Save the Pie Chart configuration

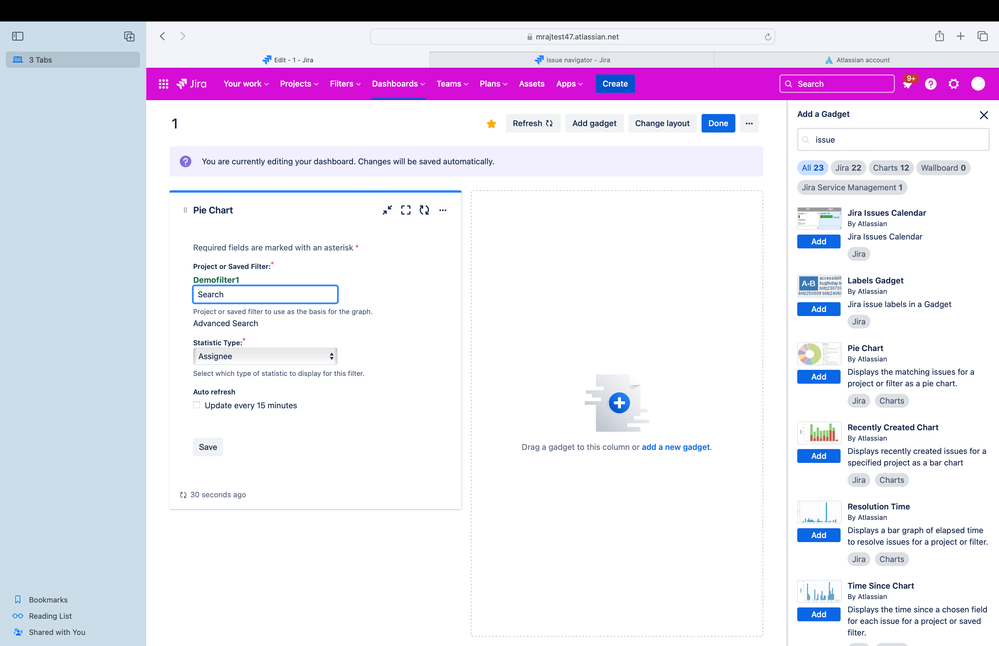point(208,447)
